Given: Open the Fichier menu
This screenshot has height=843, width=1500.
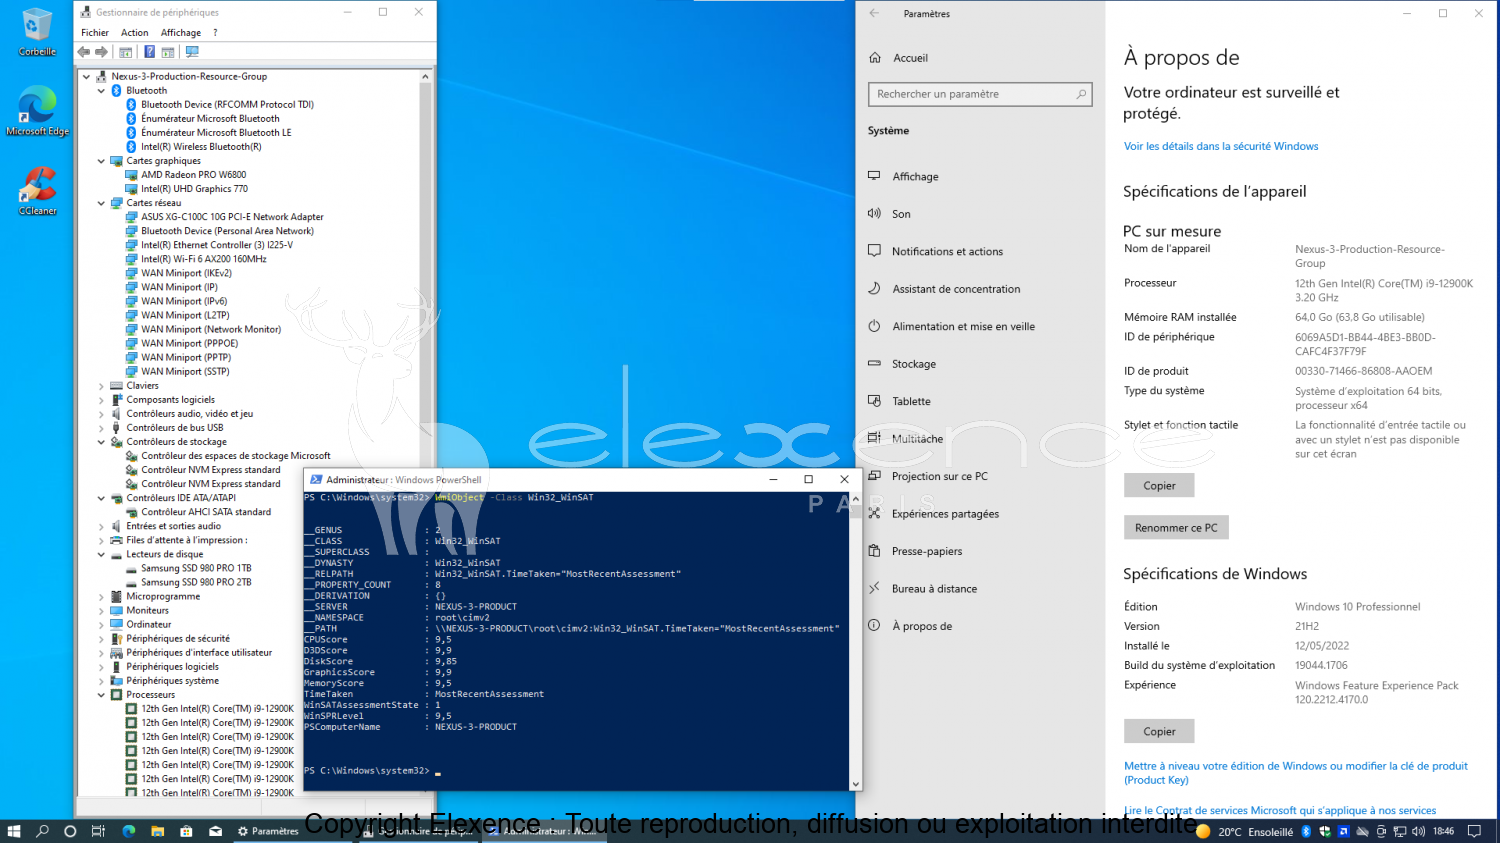Looking at the screenshot, I should tap(95, 33).
